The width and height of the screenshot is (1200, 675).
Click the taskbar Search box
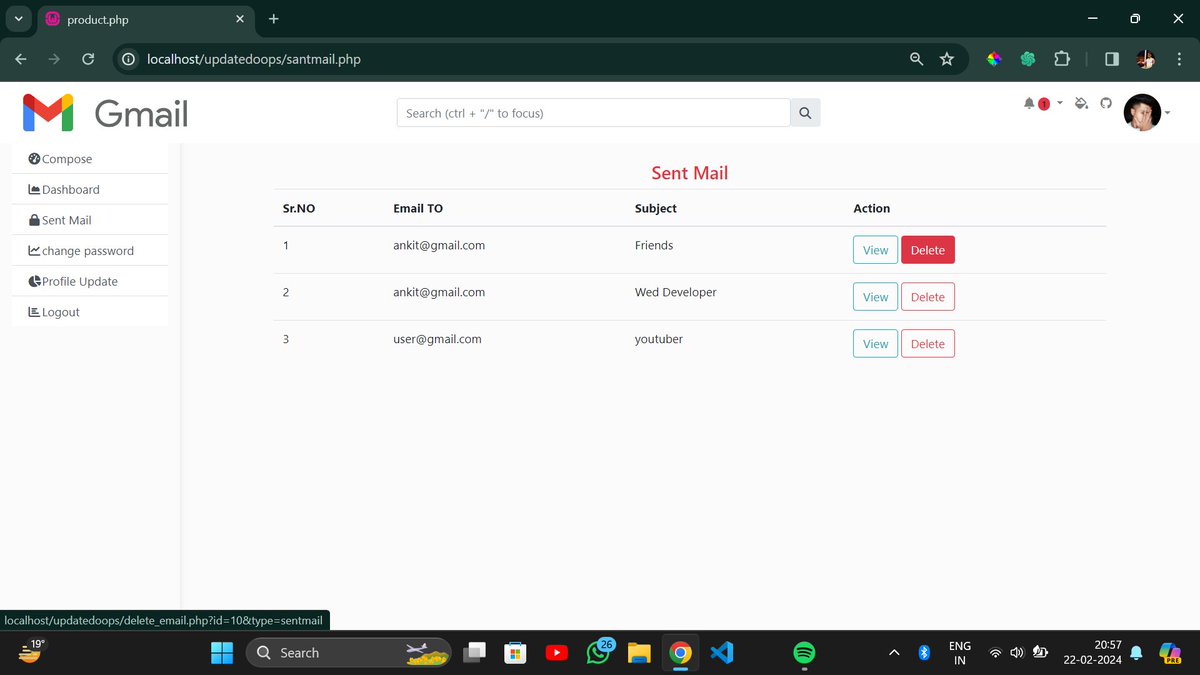[348, 653]
